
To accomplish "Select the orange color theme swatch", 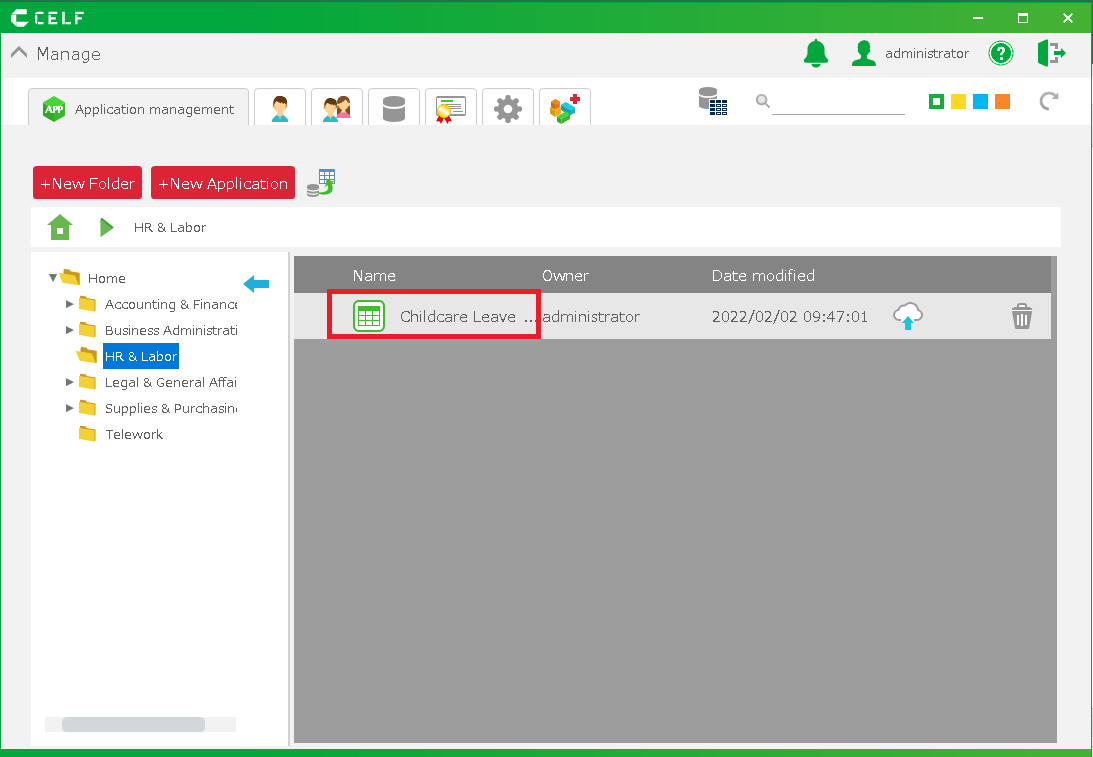I will (1002, 102).
